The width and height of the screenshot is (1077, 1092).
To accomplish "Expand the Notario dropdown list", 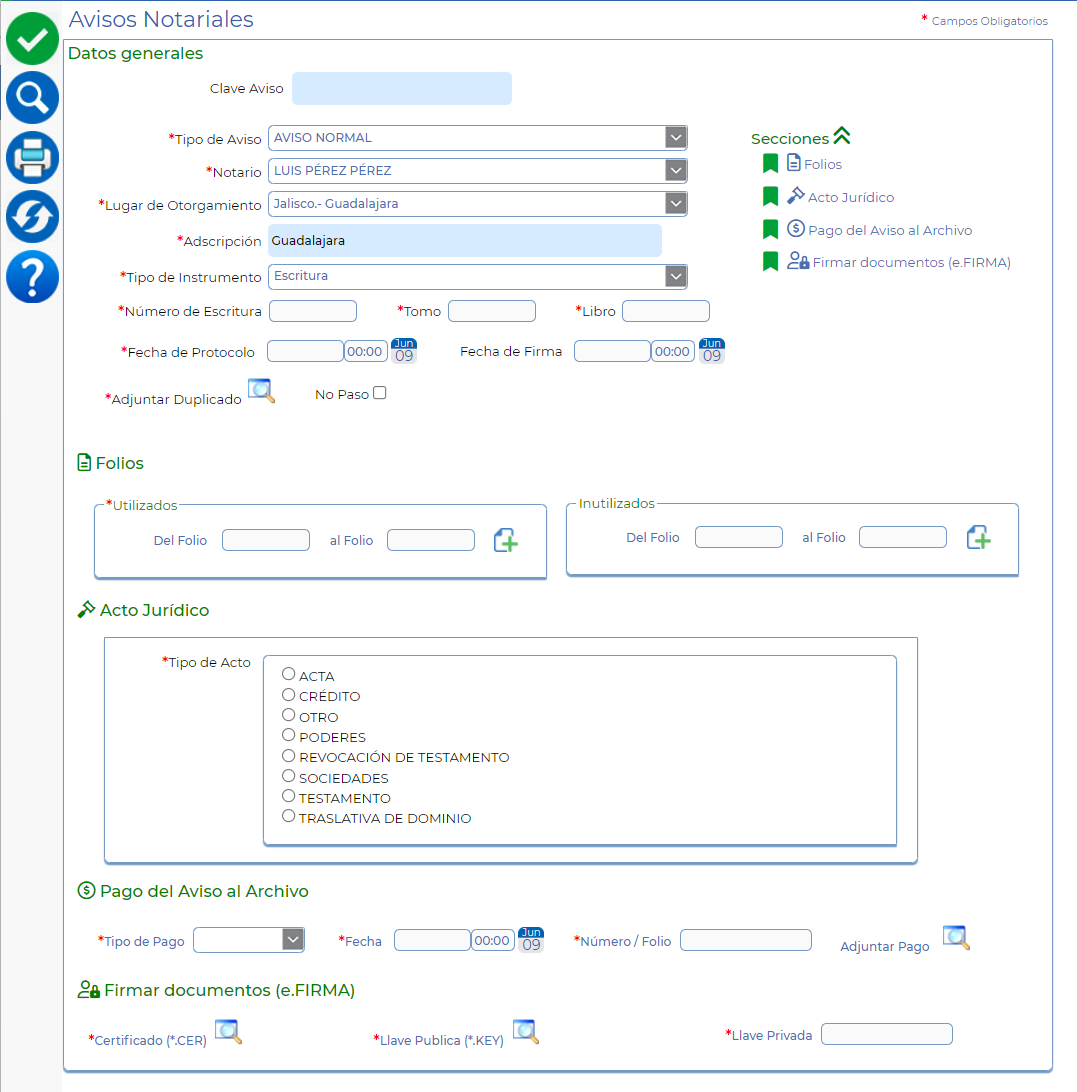I will [x=676, y=171].
